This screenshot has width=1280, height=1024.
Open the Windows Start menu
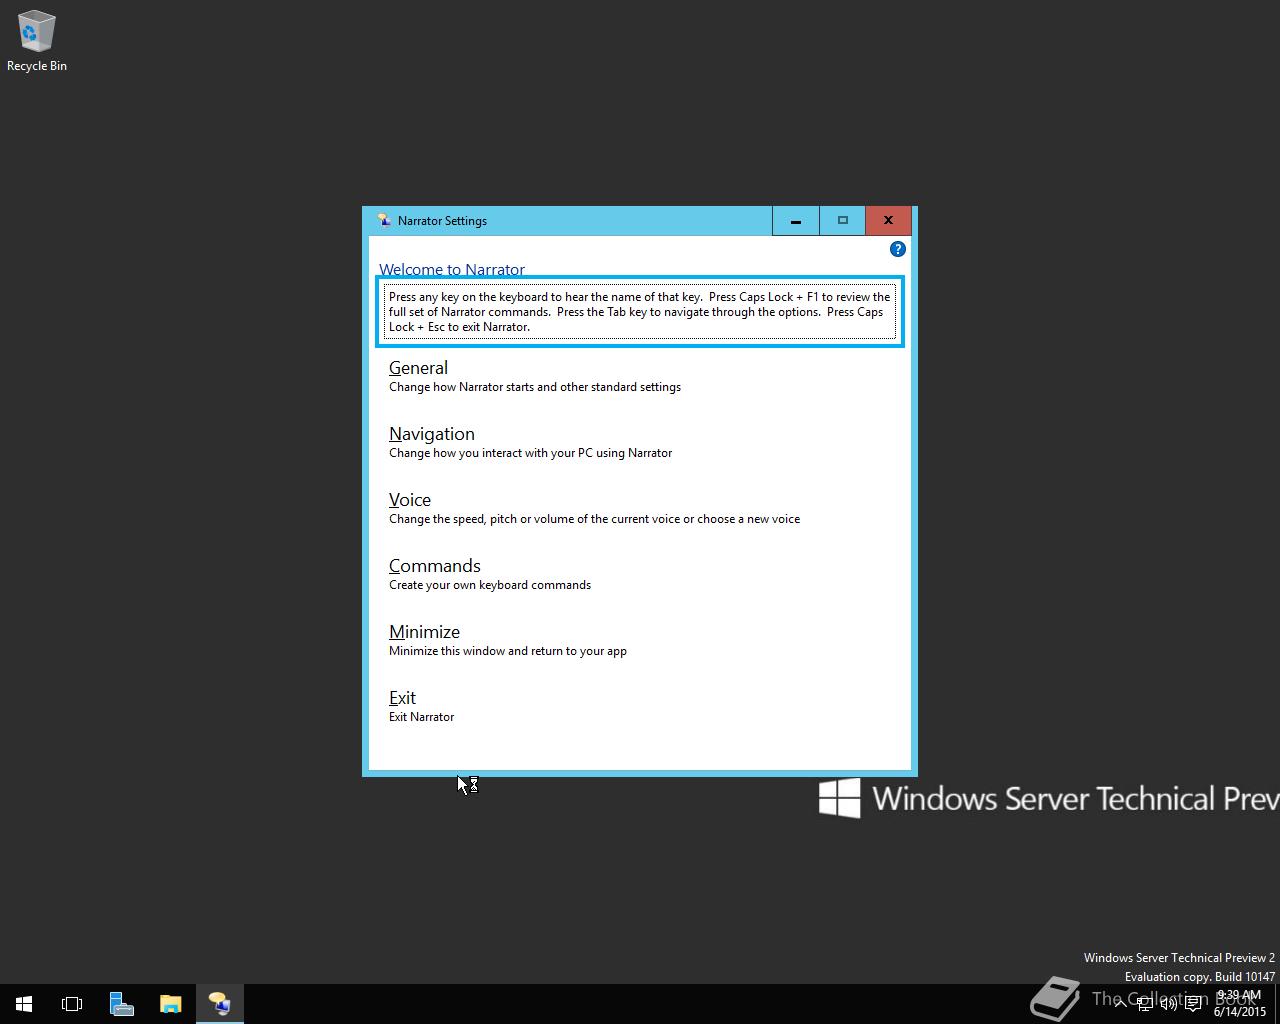(x=24, y=1004)
